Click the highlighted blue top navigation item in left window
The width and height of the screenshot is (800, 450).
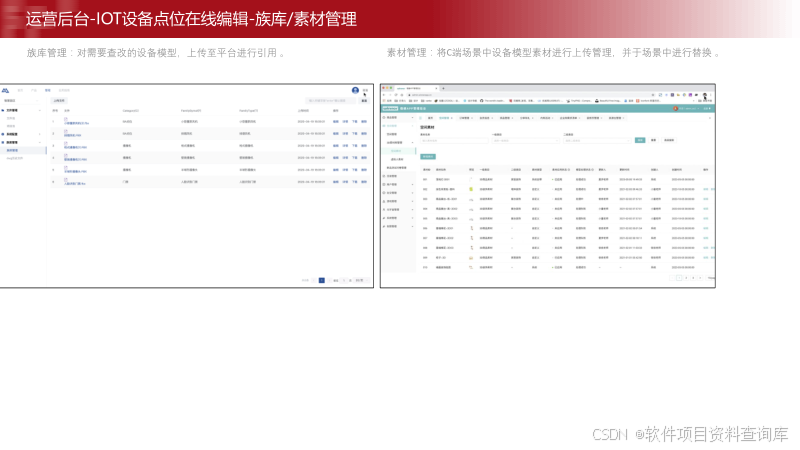[48, 90]
